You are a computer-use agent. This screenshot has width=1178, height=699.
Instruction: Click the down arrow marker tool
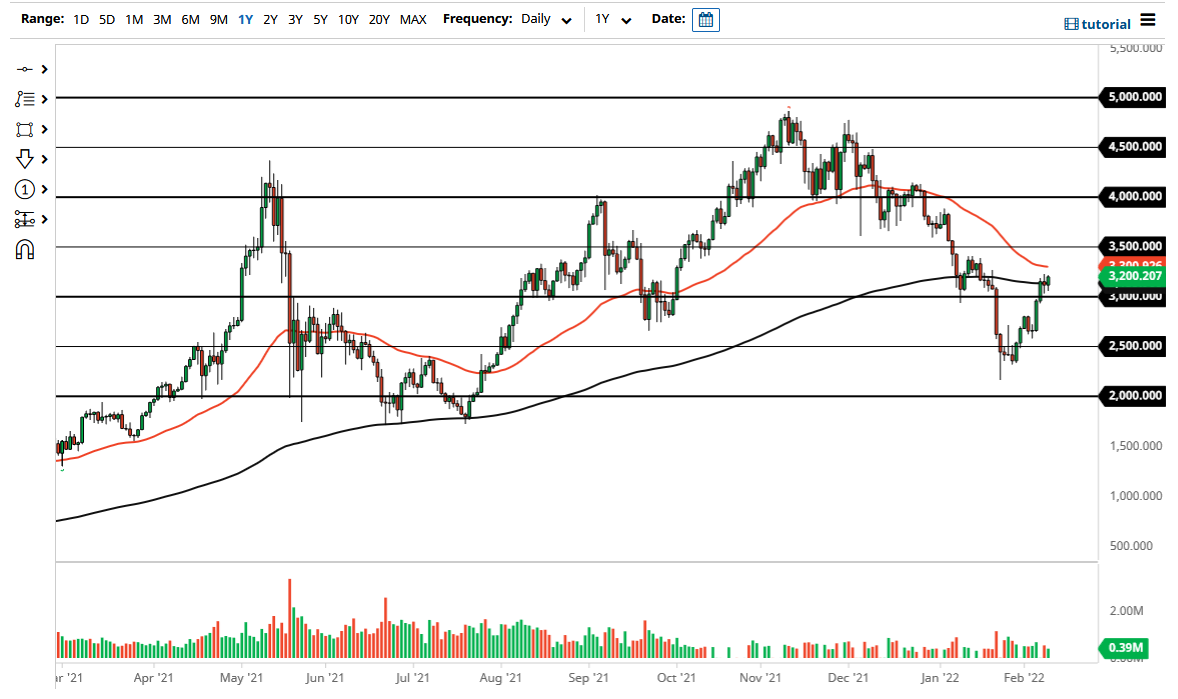click(25, 158)
